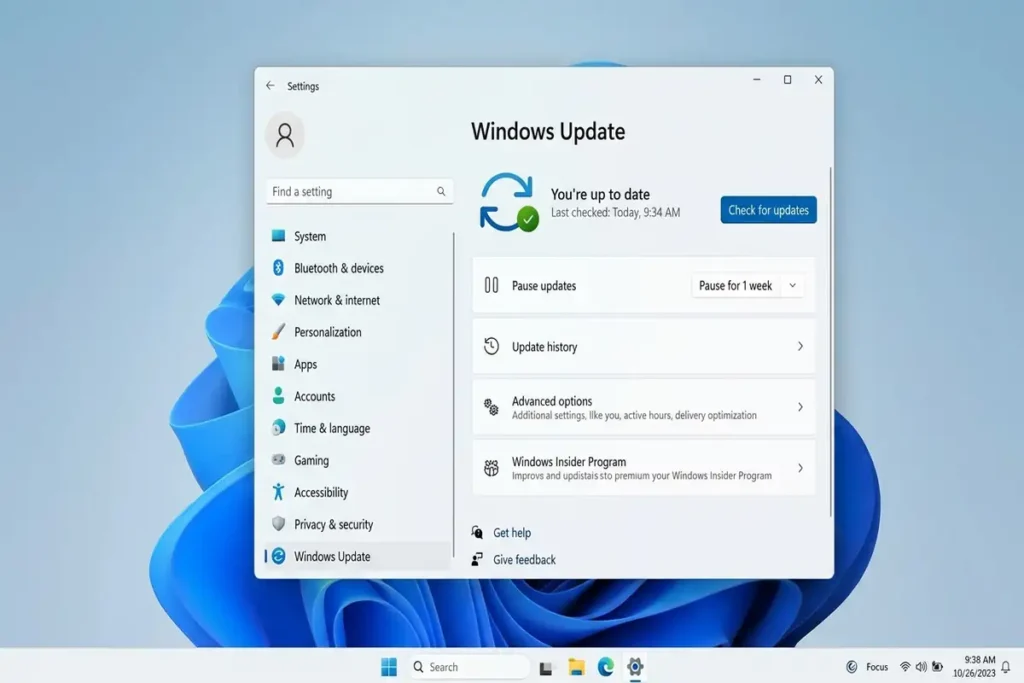Screen dimensions: 1024x683
Task: Click the Gaming controller icon
Action: 278,460
